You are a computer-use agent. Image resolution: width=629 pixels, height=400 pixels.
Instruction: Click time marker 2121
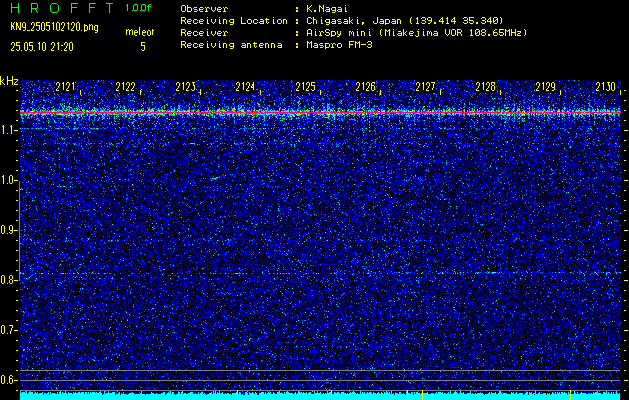tap(65, 87)
